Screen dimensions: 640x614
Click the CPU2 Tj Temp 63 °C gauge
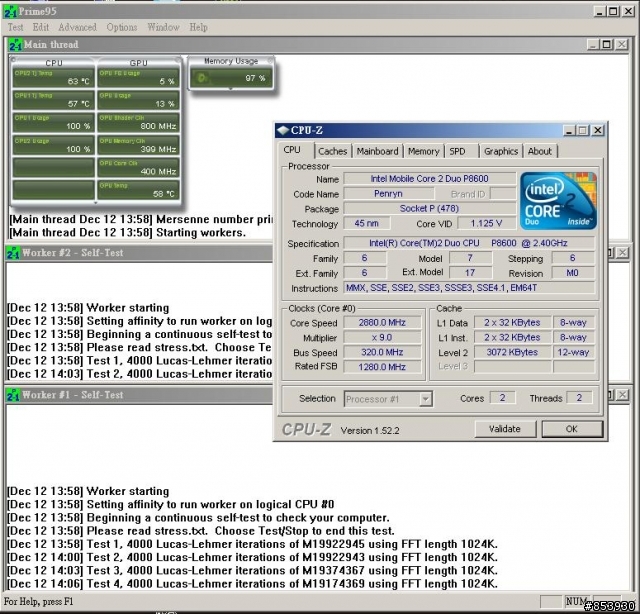(x=53, y=78)
